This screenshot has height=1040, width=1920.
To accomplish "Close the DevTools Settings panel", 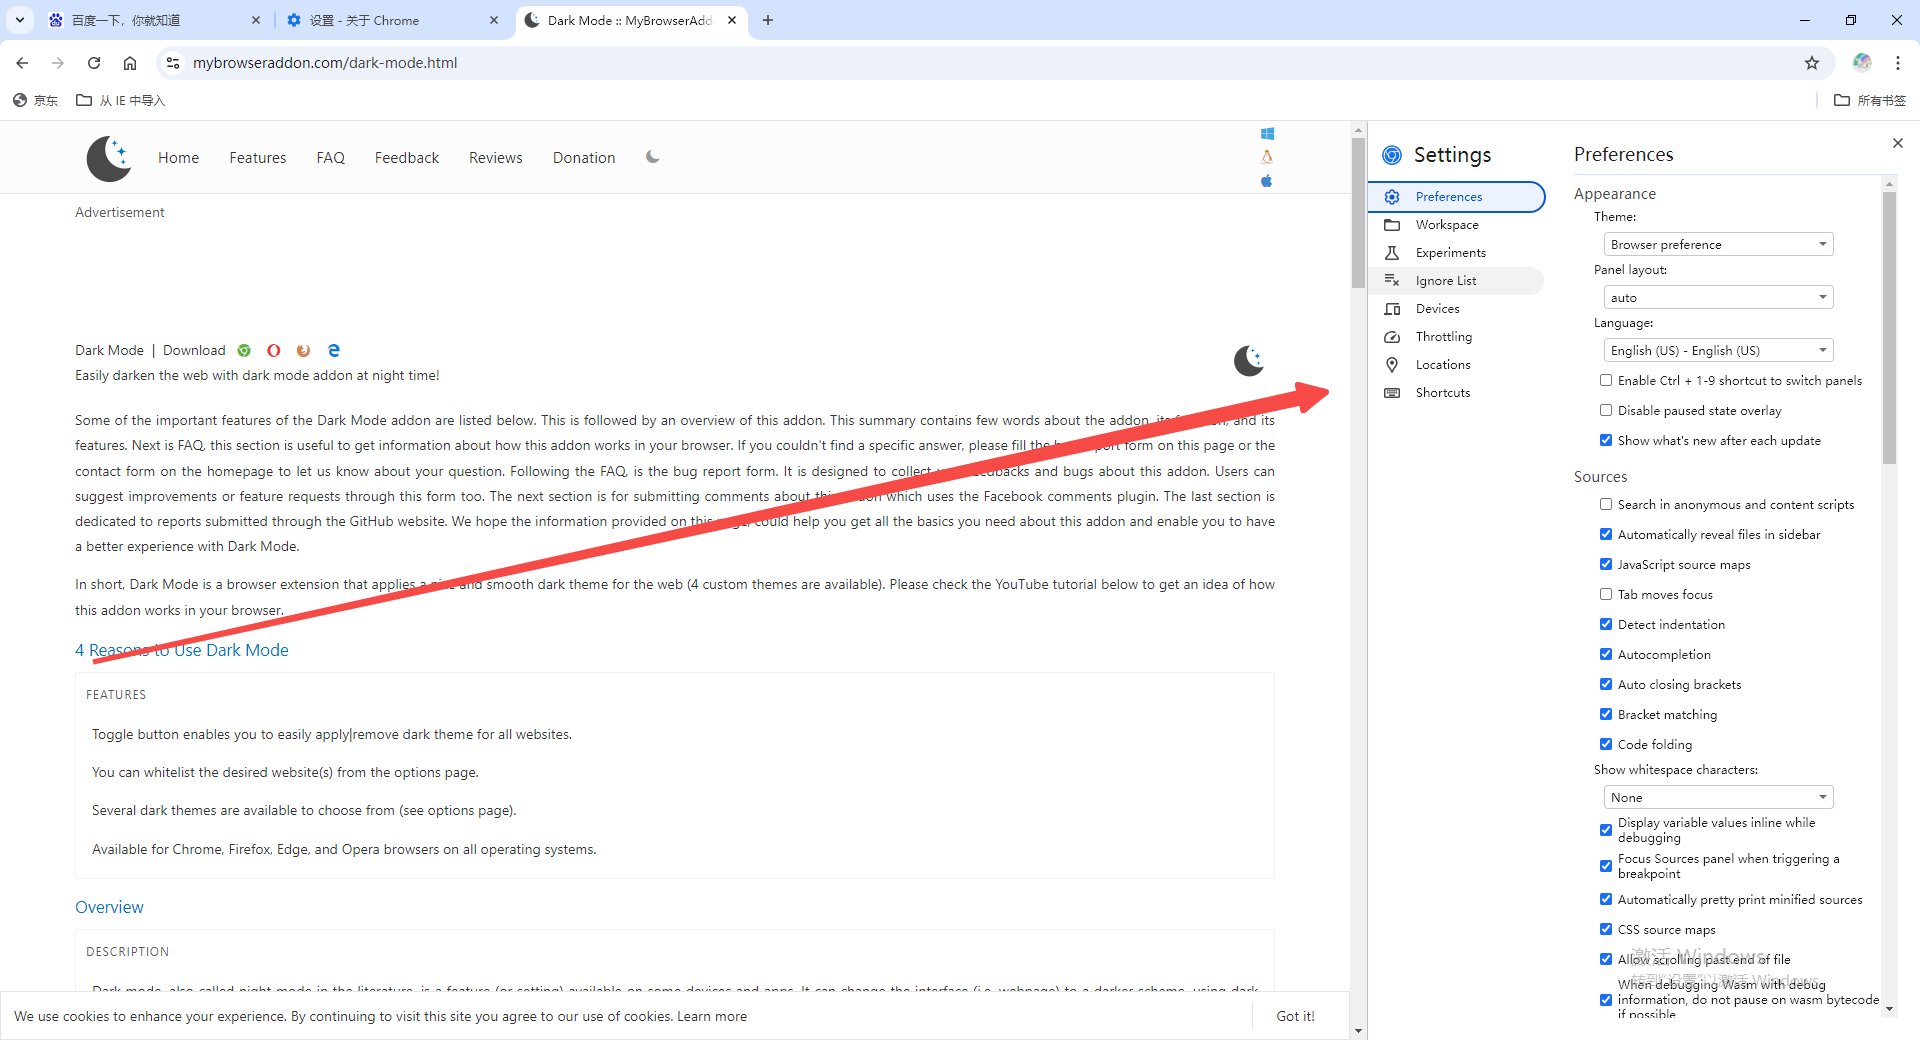I will [1898, 143].
